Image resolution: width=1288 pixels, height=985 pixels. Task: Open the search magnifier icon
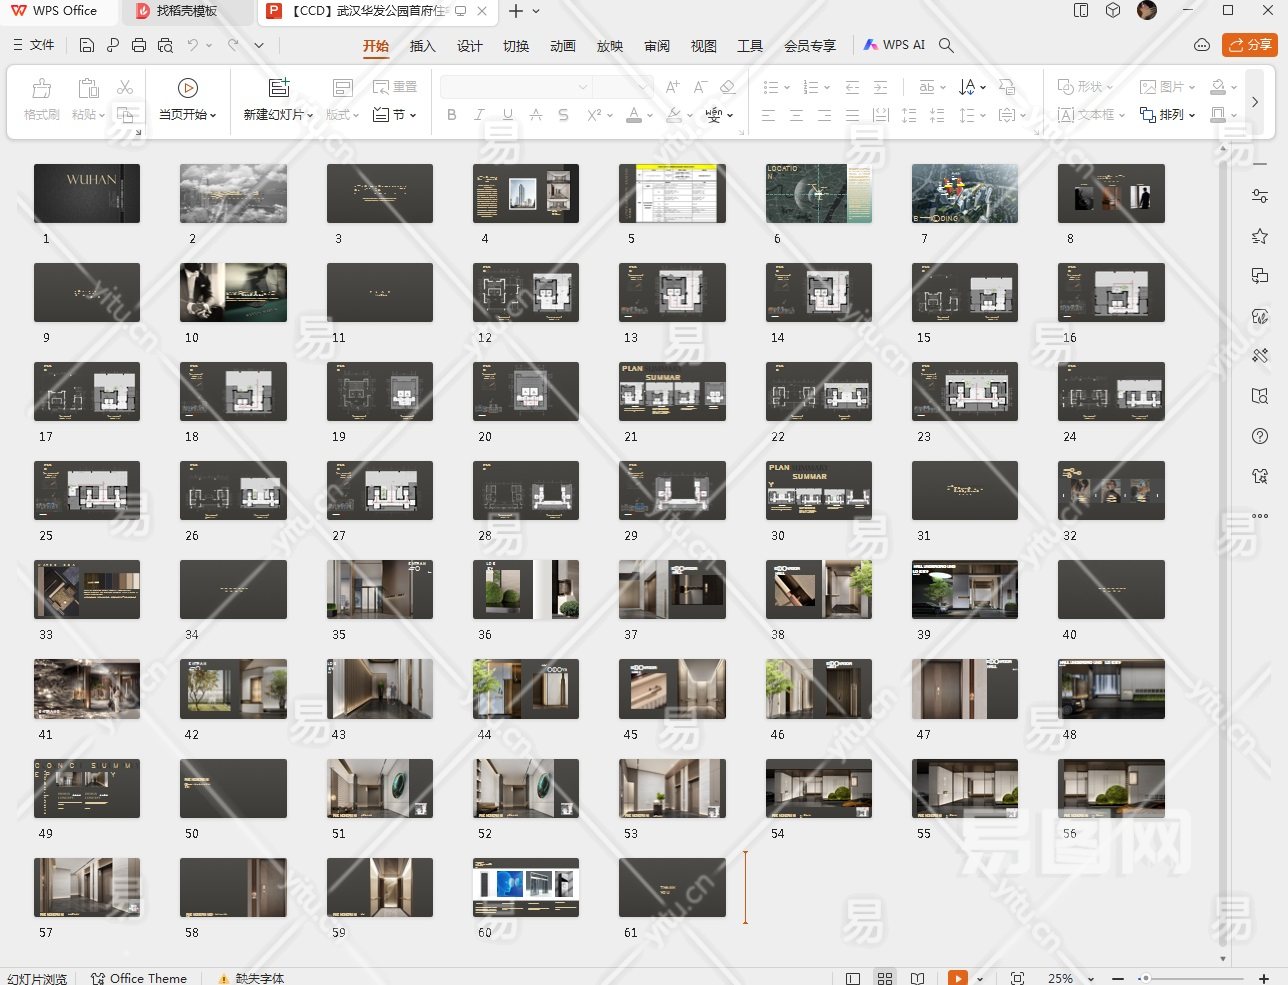(x=946, y=45)
